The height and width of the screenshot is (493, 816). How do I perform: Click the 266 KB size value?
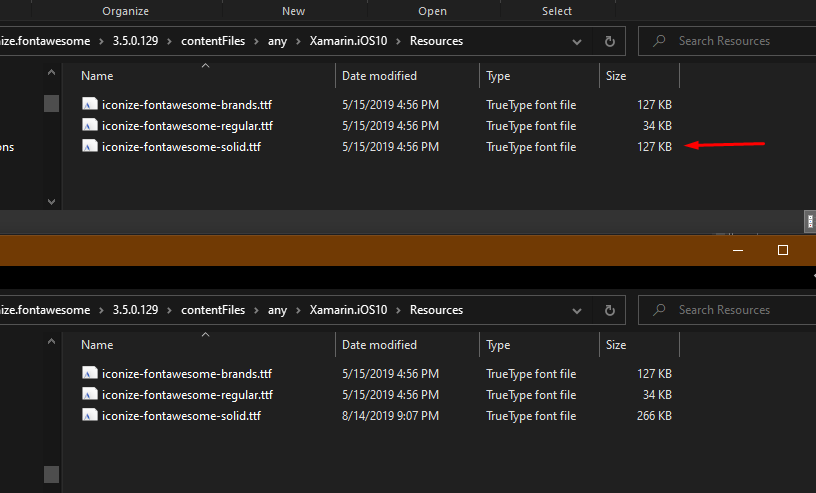tap(654, 416)
